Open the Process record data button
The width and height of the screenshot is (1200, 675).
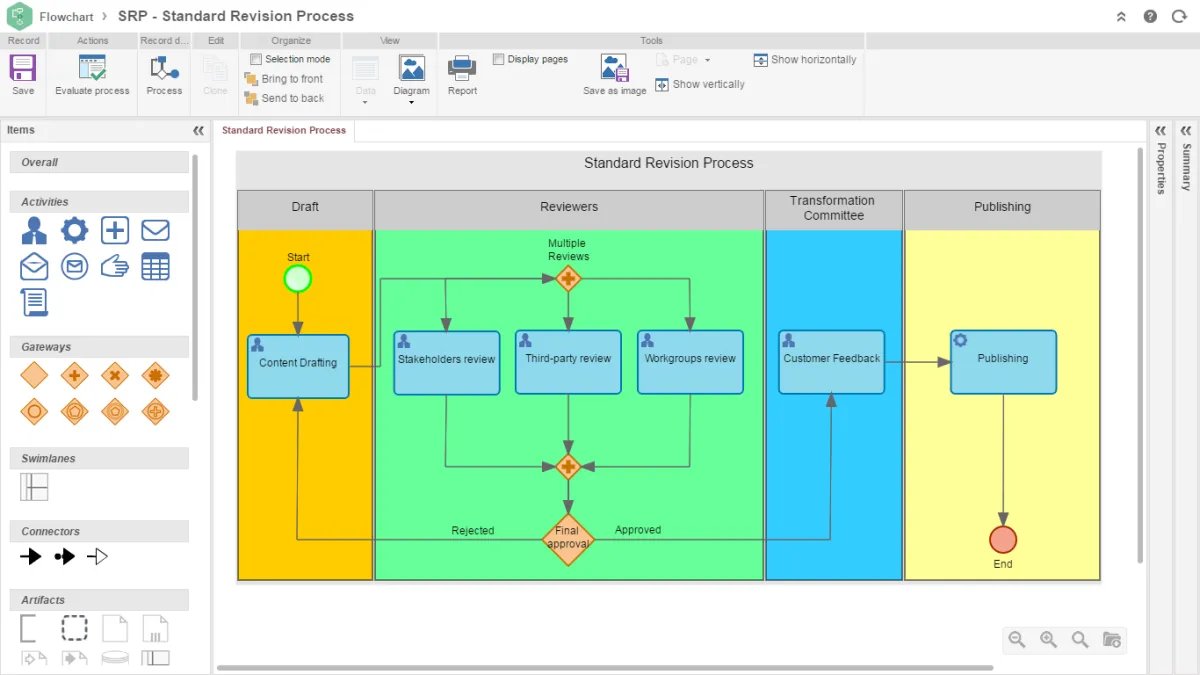point(164,75)
